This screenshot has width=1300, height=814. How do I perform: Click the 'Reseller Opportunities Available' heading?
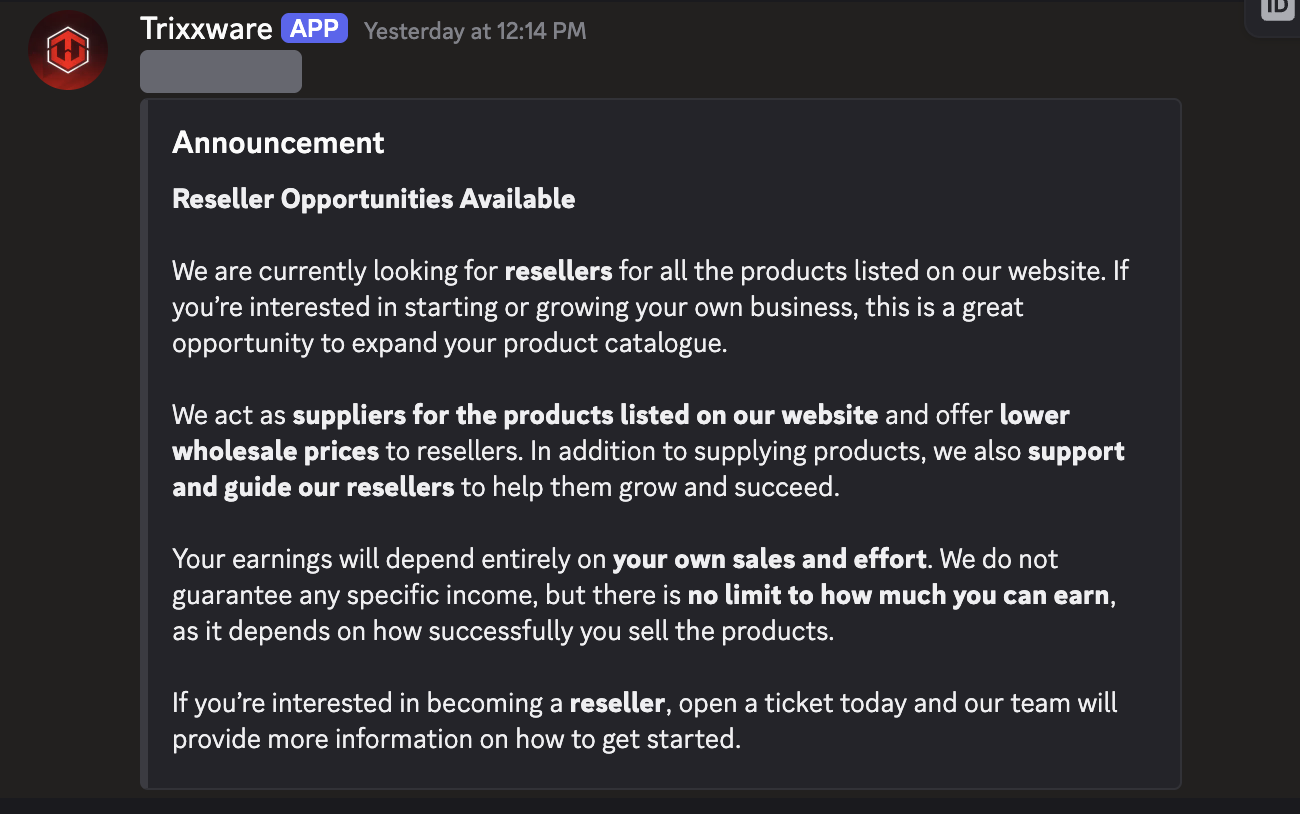[373, 199]
